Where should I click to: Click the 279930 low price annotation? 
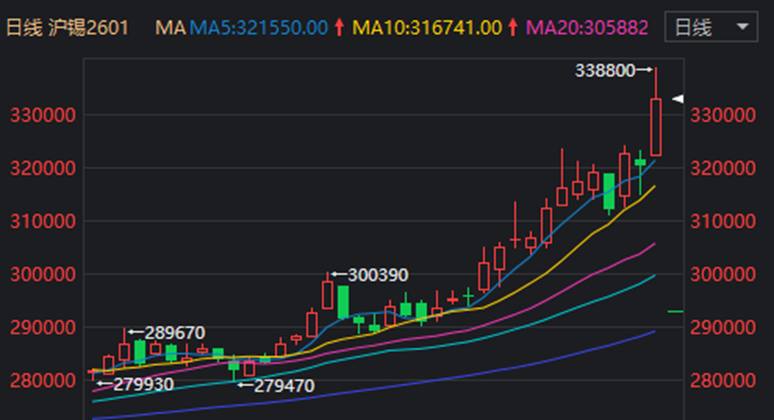[x=141, y=384]
